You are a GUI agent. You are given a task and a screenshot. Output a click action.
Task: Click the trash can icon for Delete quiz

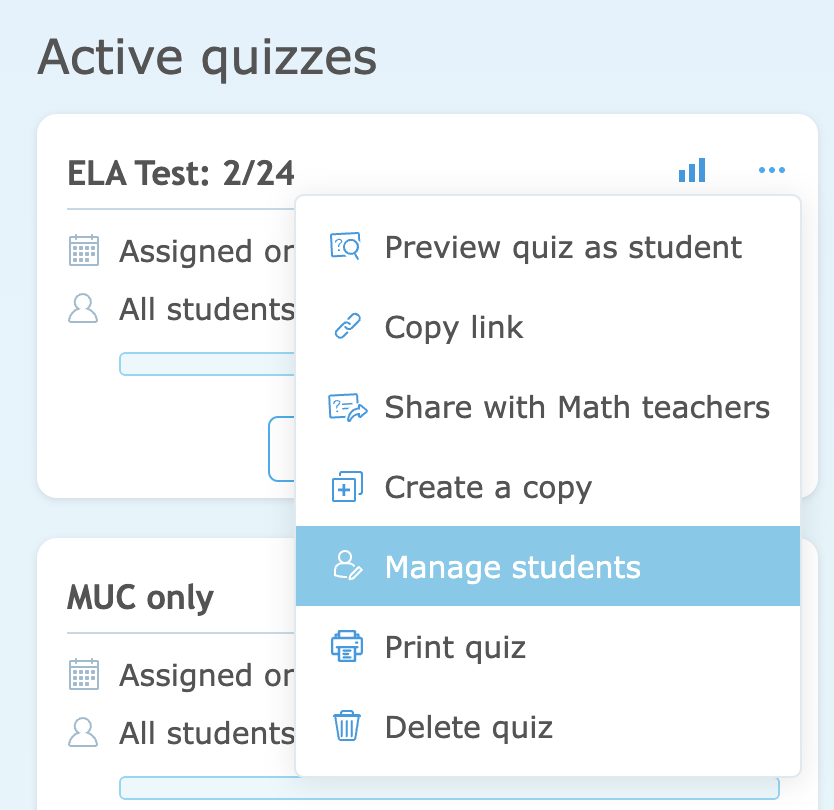tap(346, 727)
